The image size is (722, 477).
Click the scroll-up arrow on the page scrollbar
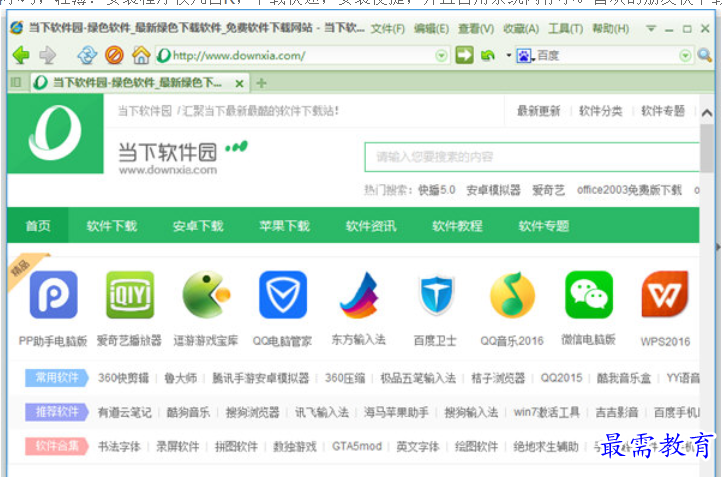coord(707,112)
